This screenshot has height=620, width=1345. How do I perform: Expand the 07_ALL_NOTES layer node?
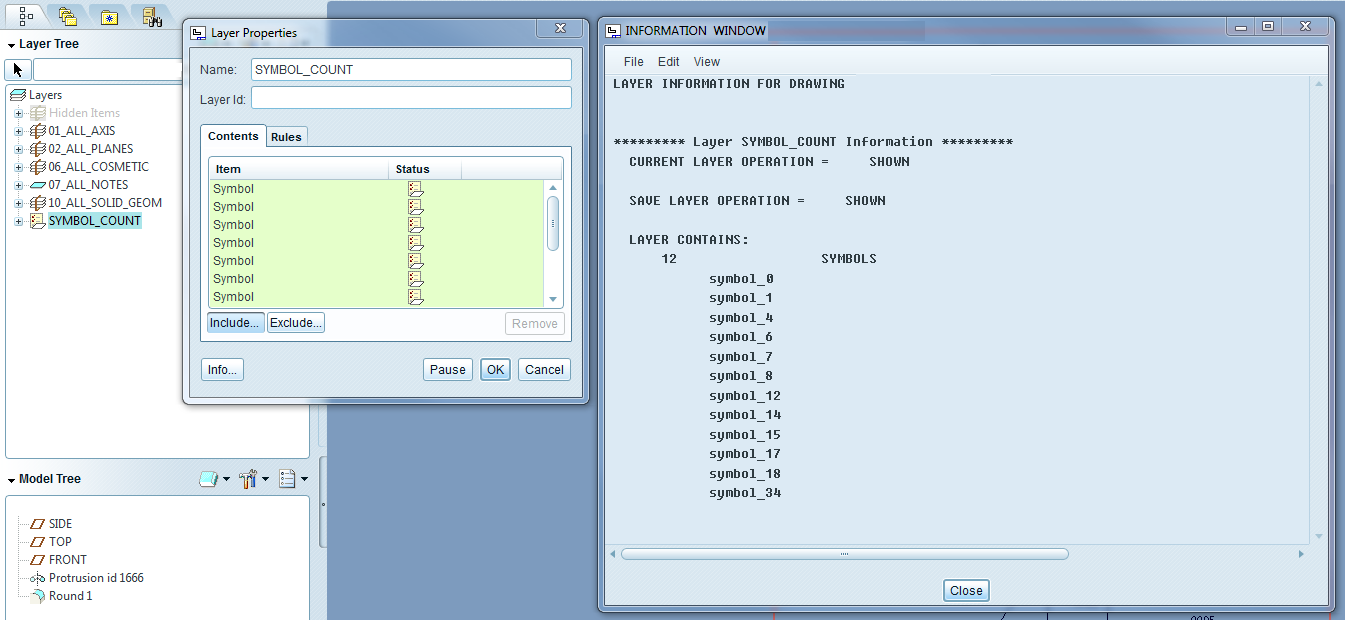click(18, 185)
